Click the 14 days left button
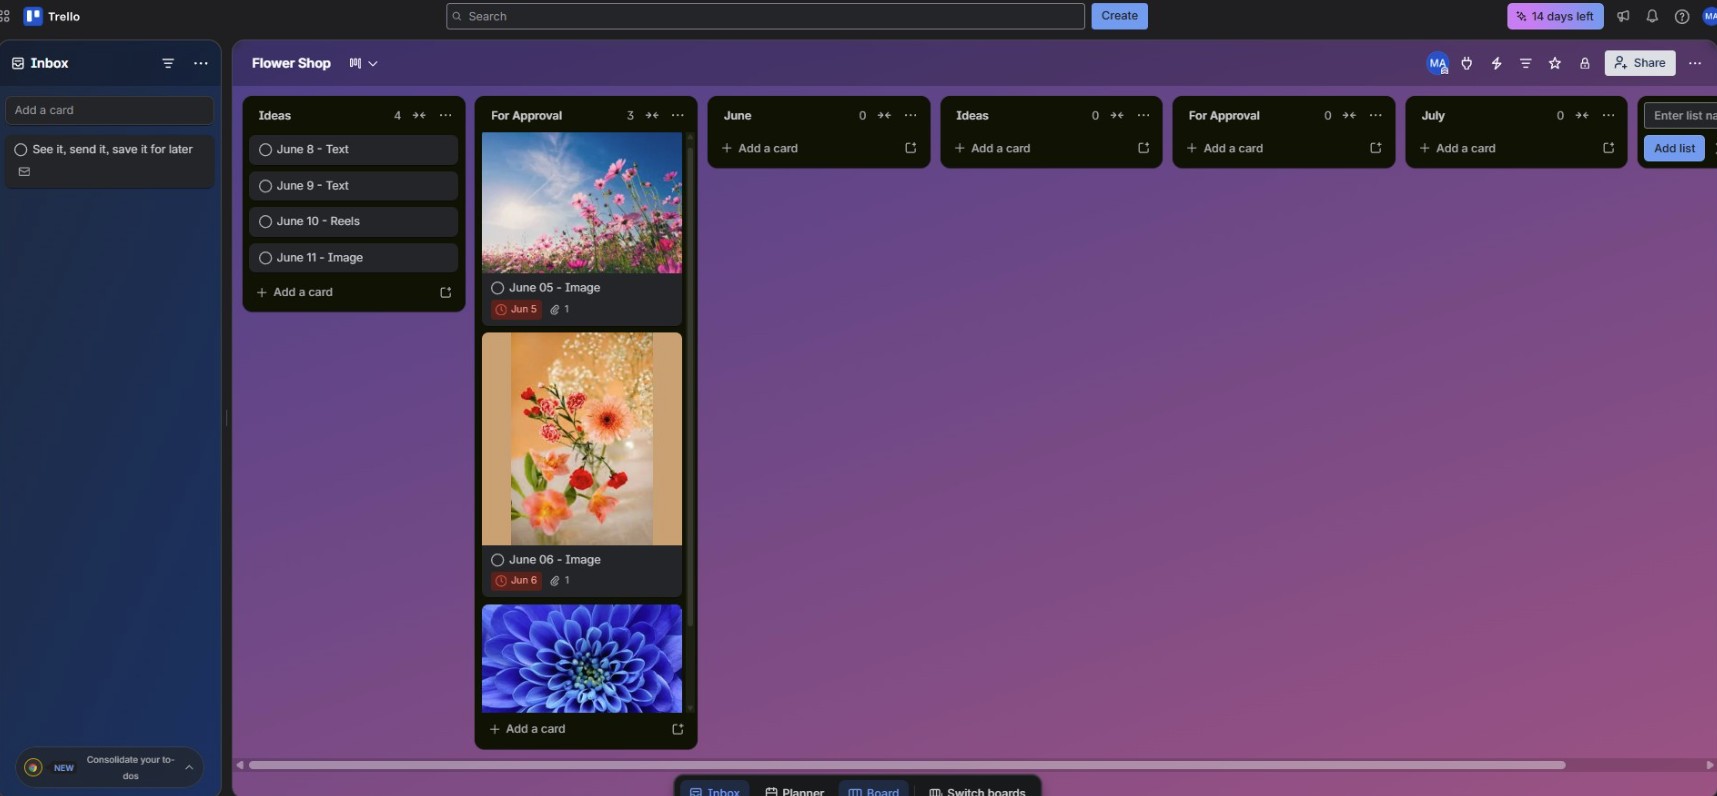This screenshot has width=1717, height=796. (1555, 16)
